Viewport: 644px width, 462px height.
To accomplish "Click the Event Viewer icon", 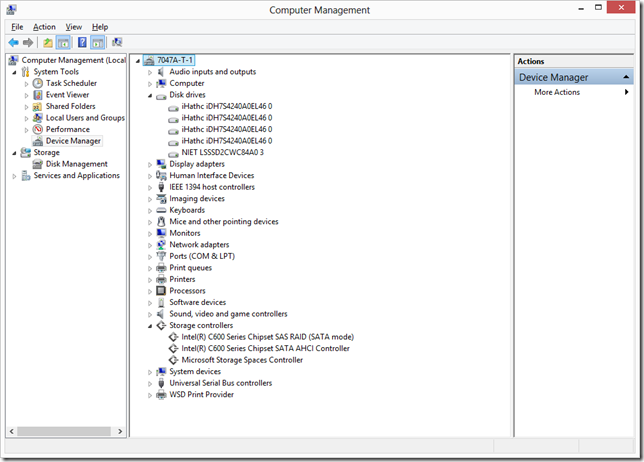I will click(x=38, y=95).
